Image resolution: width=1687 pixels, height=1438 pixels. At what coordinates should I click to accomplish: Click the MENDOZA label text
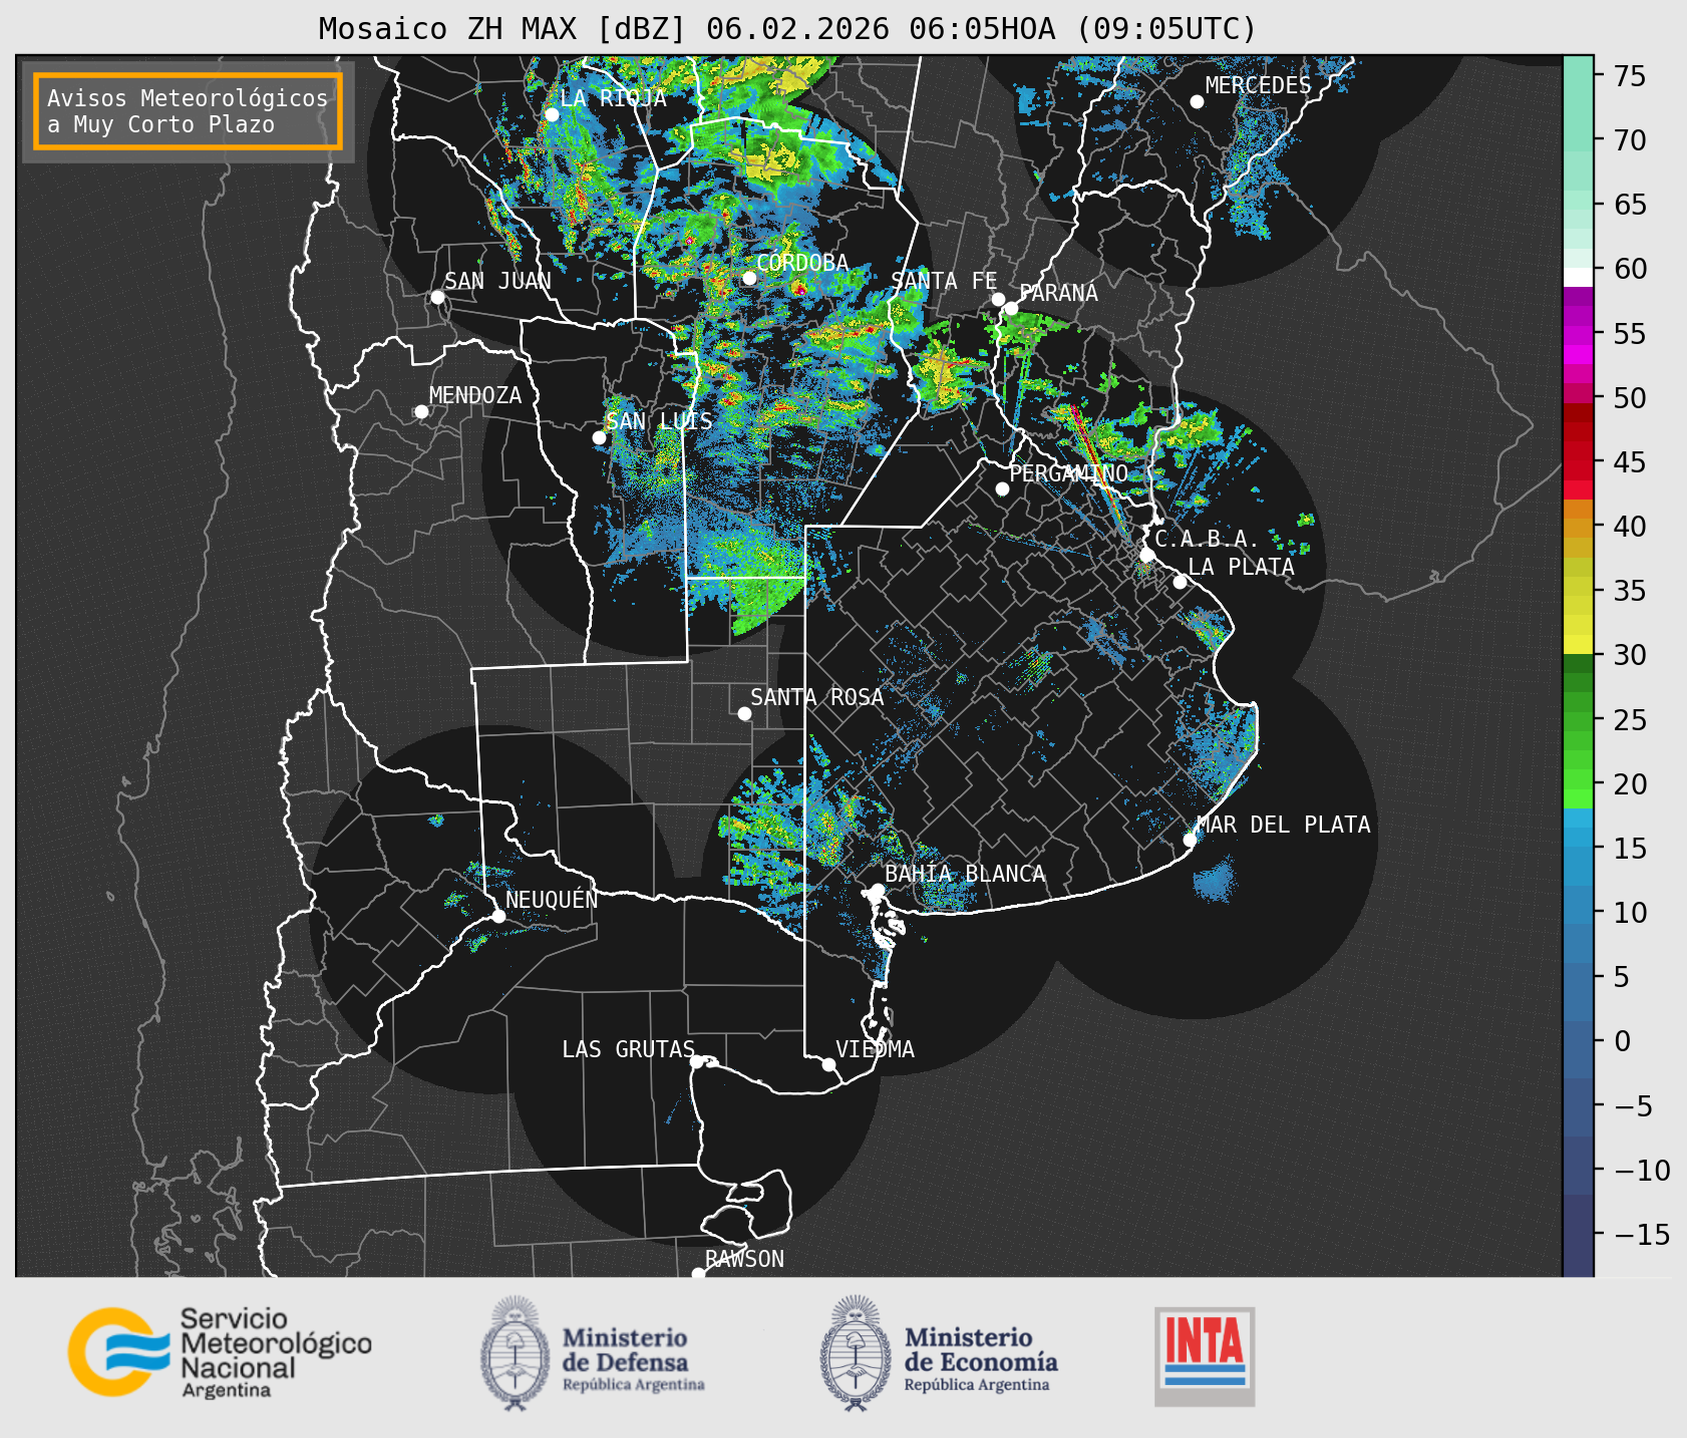475,396
